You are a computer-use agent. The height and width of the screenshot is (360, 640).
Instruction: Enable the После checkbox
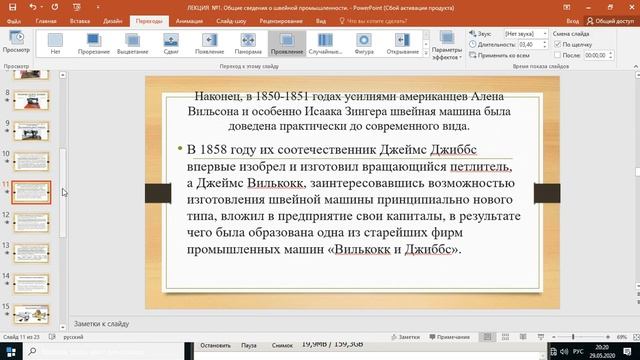[x=558, y=55]
